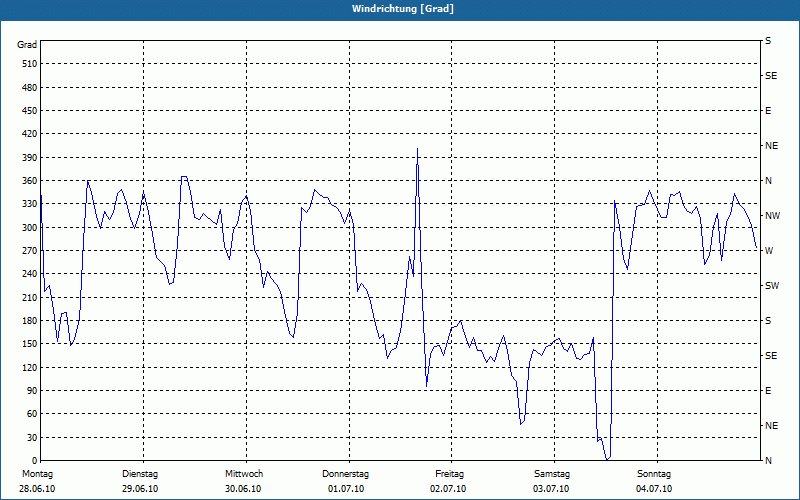
Task: Click the 210 degree axis label
Action: (x=30, y=297)
